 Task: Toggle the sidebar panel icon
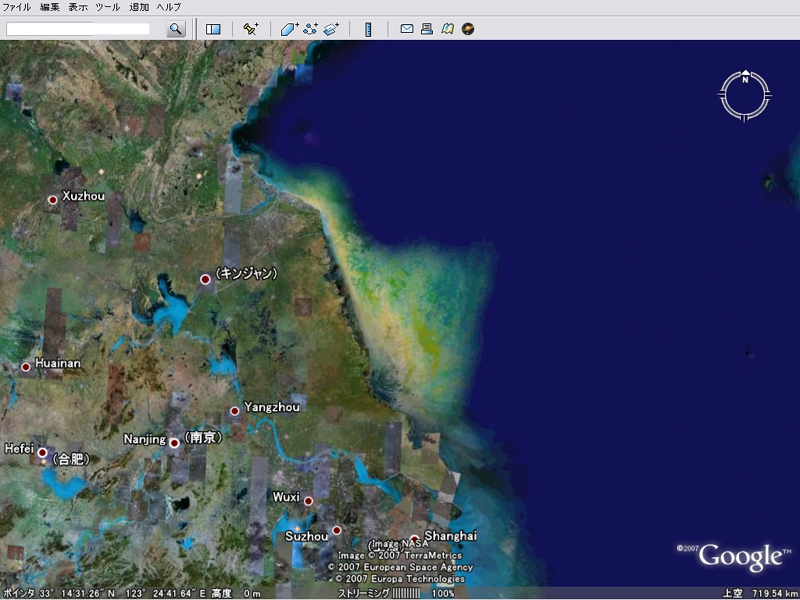click(213, 29)
